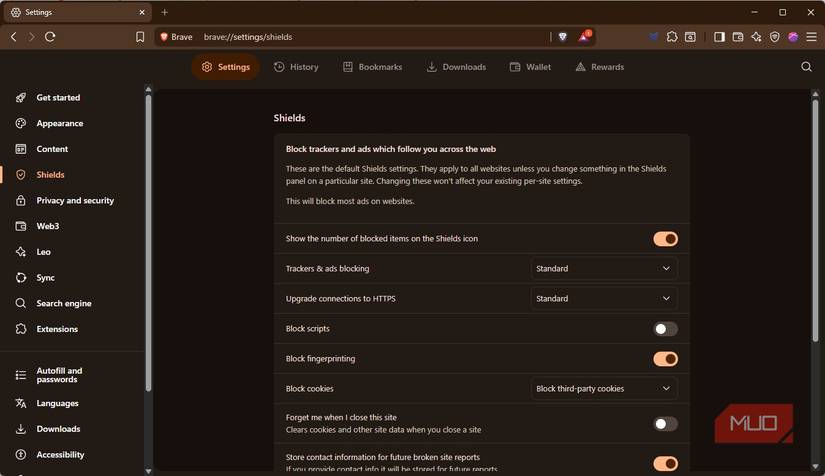Open the Brave Rewards triangle icon with notification badge
This screenshot has height=476, width=825.
(585, 36)
